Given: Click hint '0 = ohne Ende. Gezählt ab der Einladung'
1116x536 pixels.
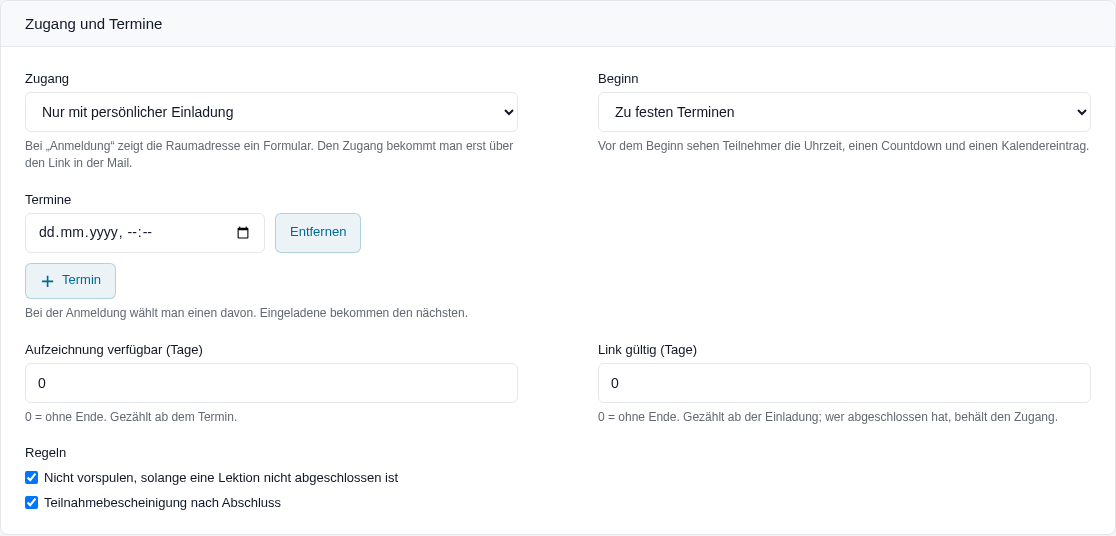Looking at the screenshot, I should pos(828,417).
